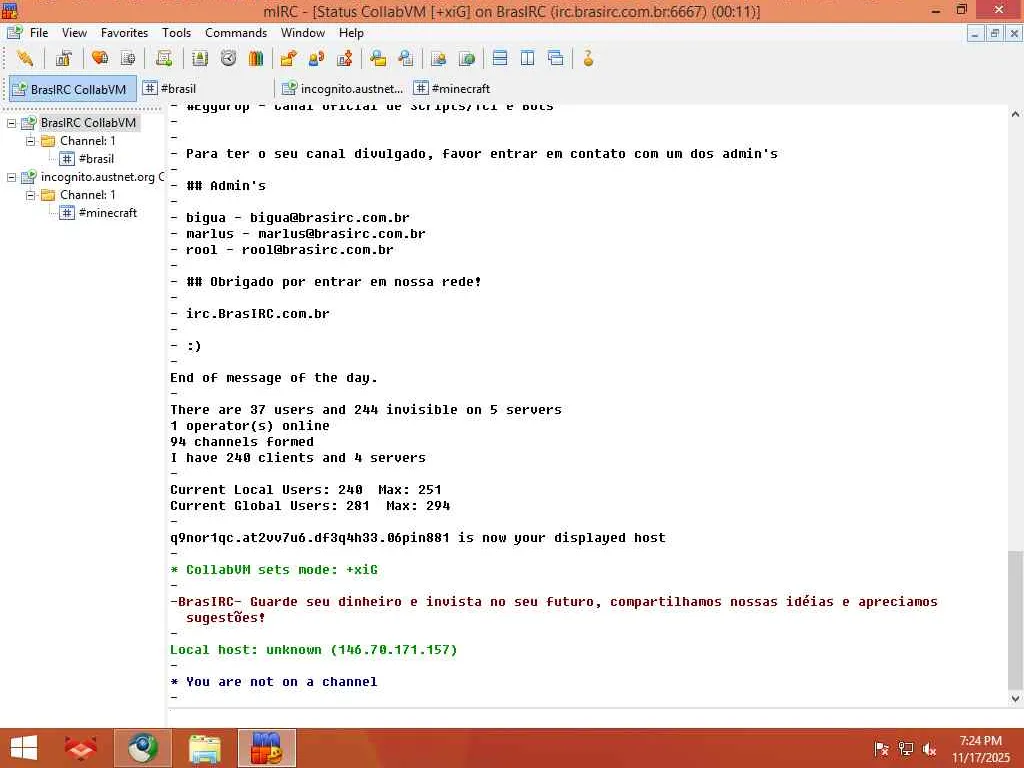Click the 'End of message of the day.' line

tap(274, 377)
